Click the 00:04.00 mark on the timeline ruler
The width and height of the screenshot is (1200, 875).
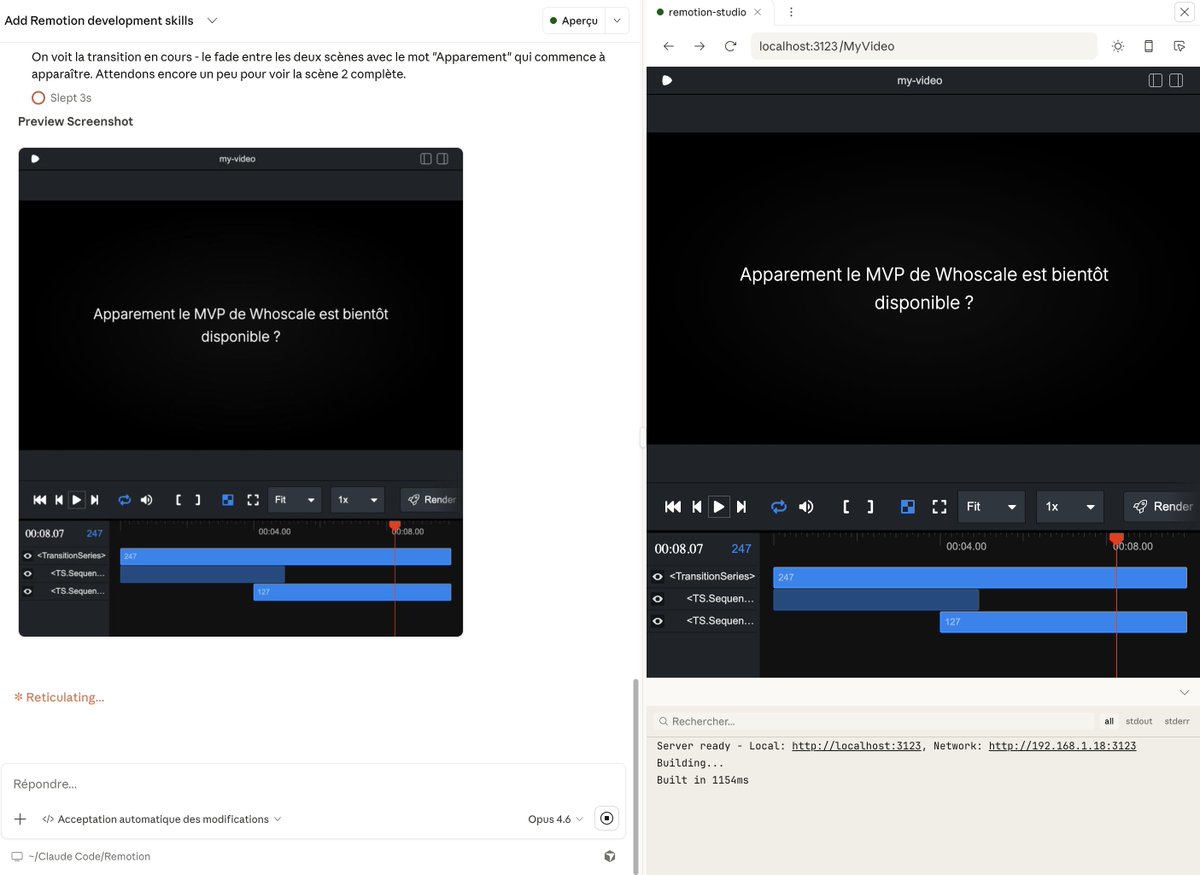click(966, 546)
